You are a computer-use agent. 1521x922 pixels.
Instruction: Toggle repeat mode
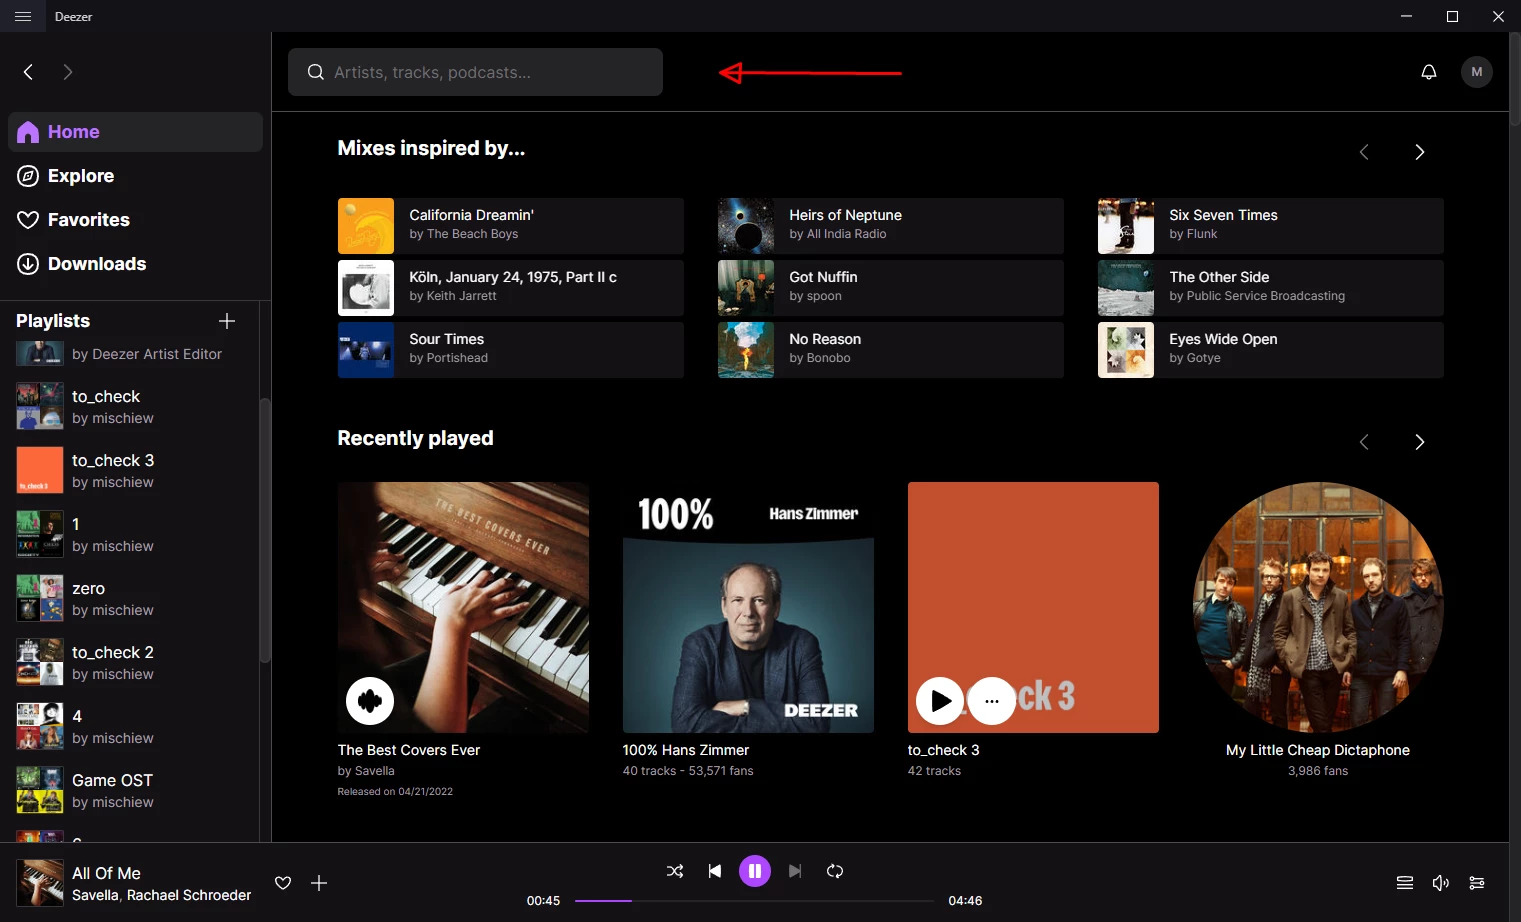(x=835, y=871)
